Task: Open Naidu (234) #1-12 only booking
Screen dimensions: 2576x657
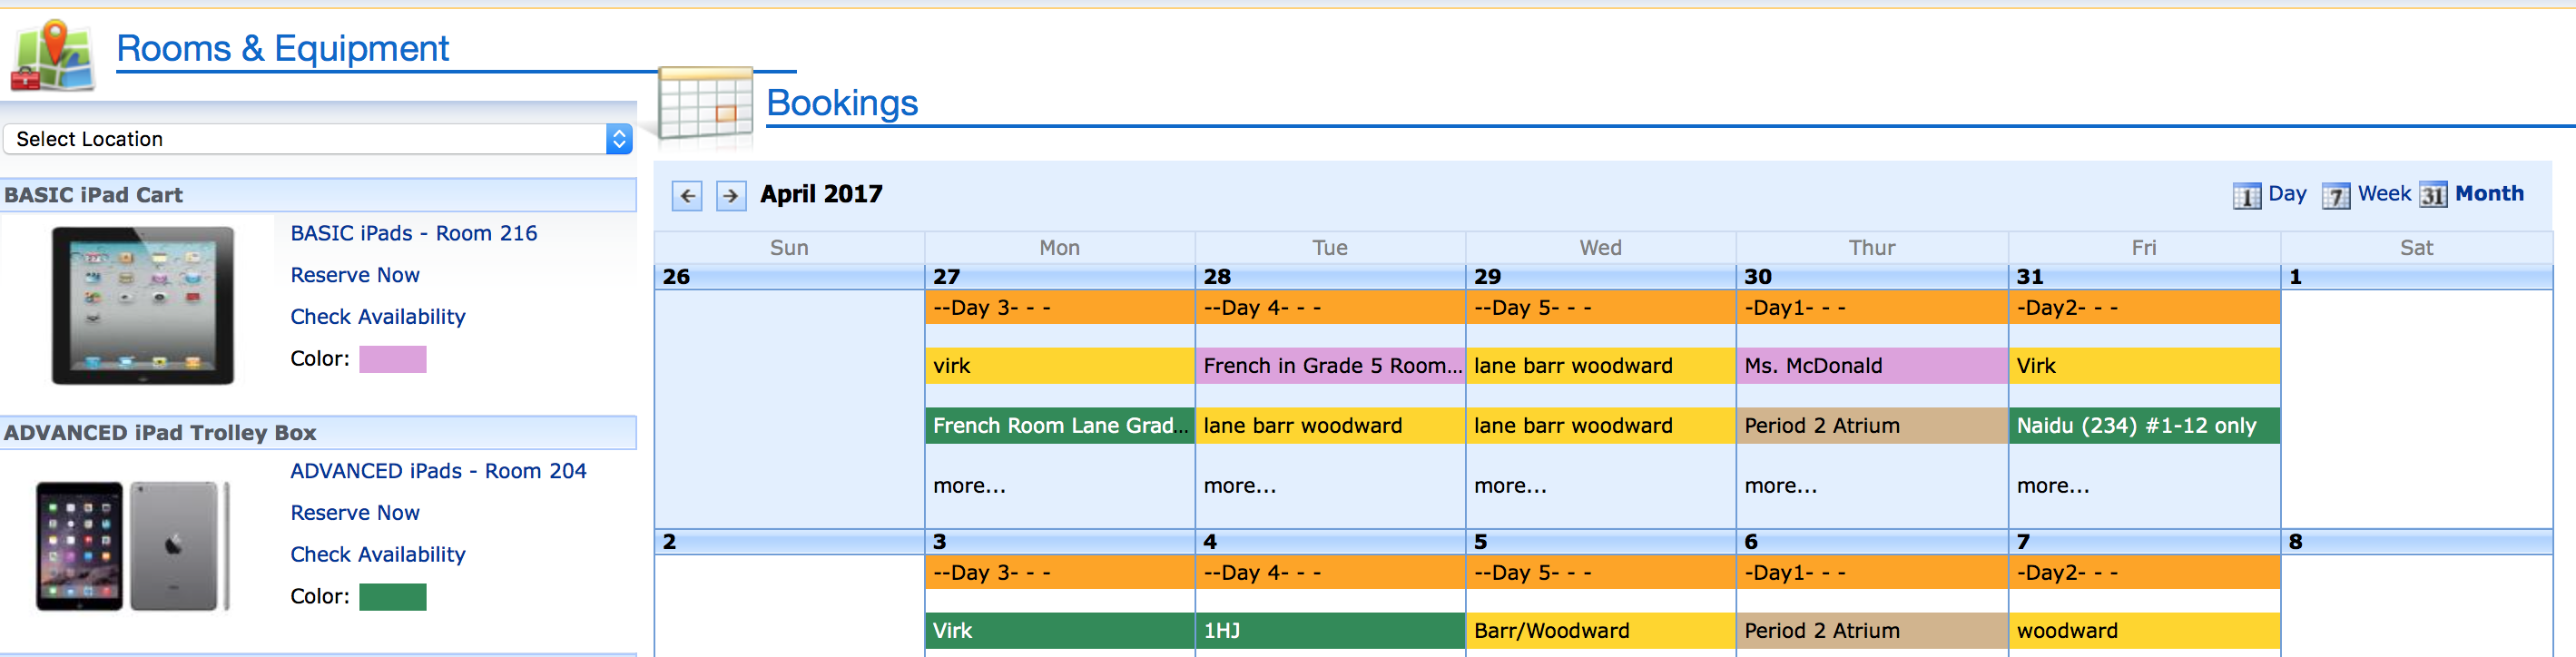Action: point(2145,426)
